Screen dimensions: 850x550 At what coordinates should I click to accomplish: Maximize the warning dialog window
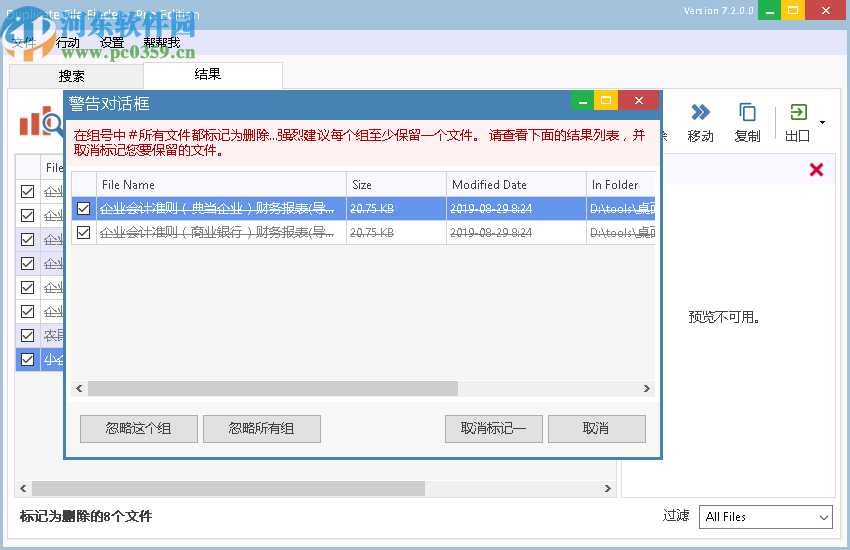click(x=606, y=101)
